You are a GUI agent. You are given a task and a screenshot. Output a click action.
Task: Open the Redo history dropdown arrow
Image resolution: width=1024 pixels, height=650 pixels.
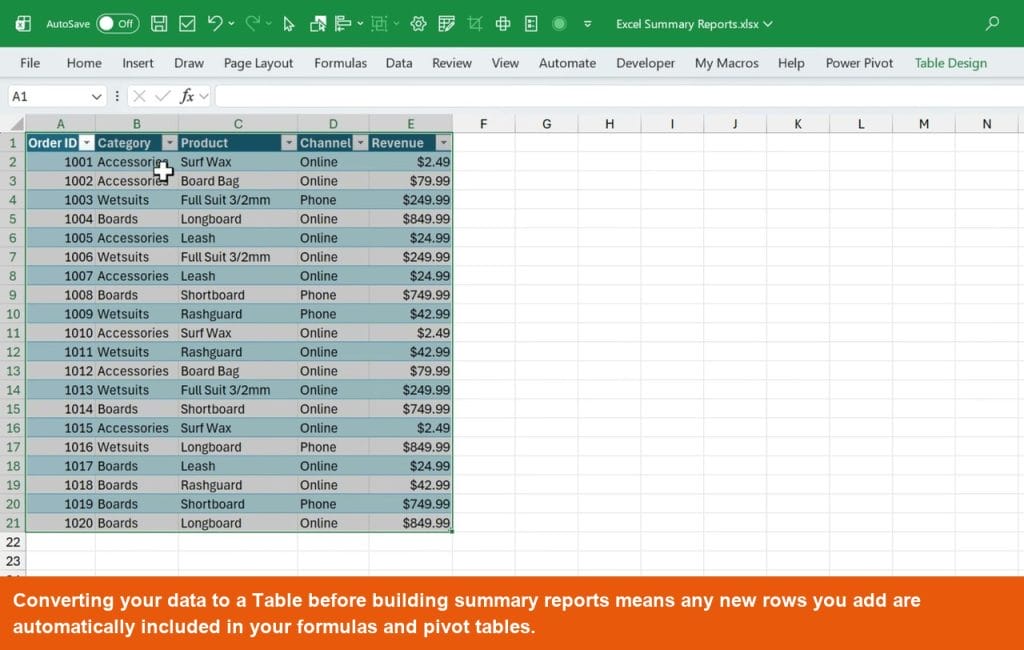268,24
